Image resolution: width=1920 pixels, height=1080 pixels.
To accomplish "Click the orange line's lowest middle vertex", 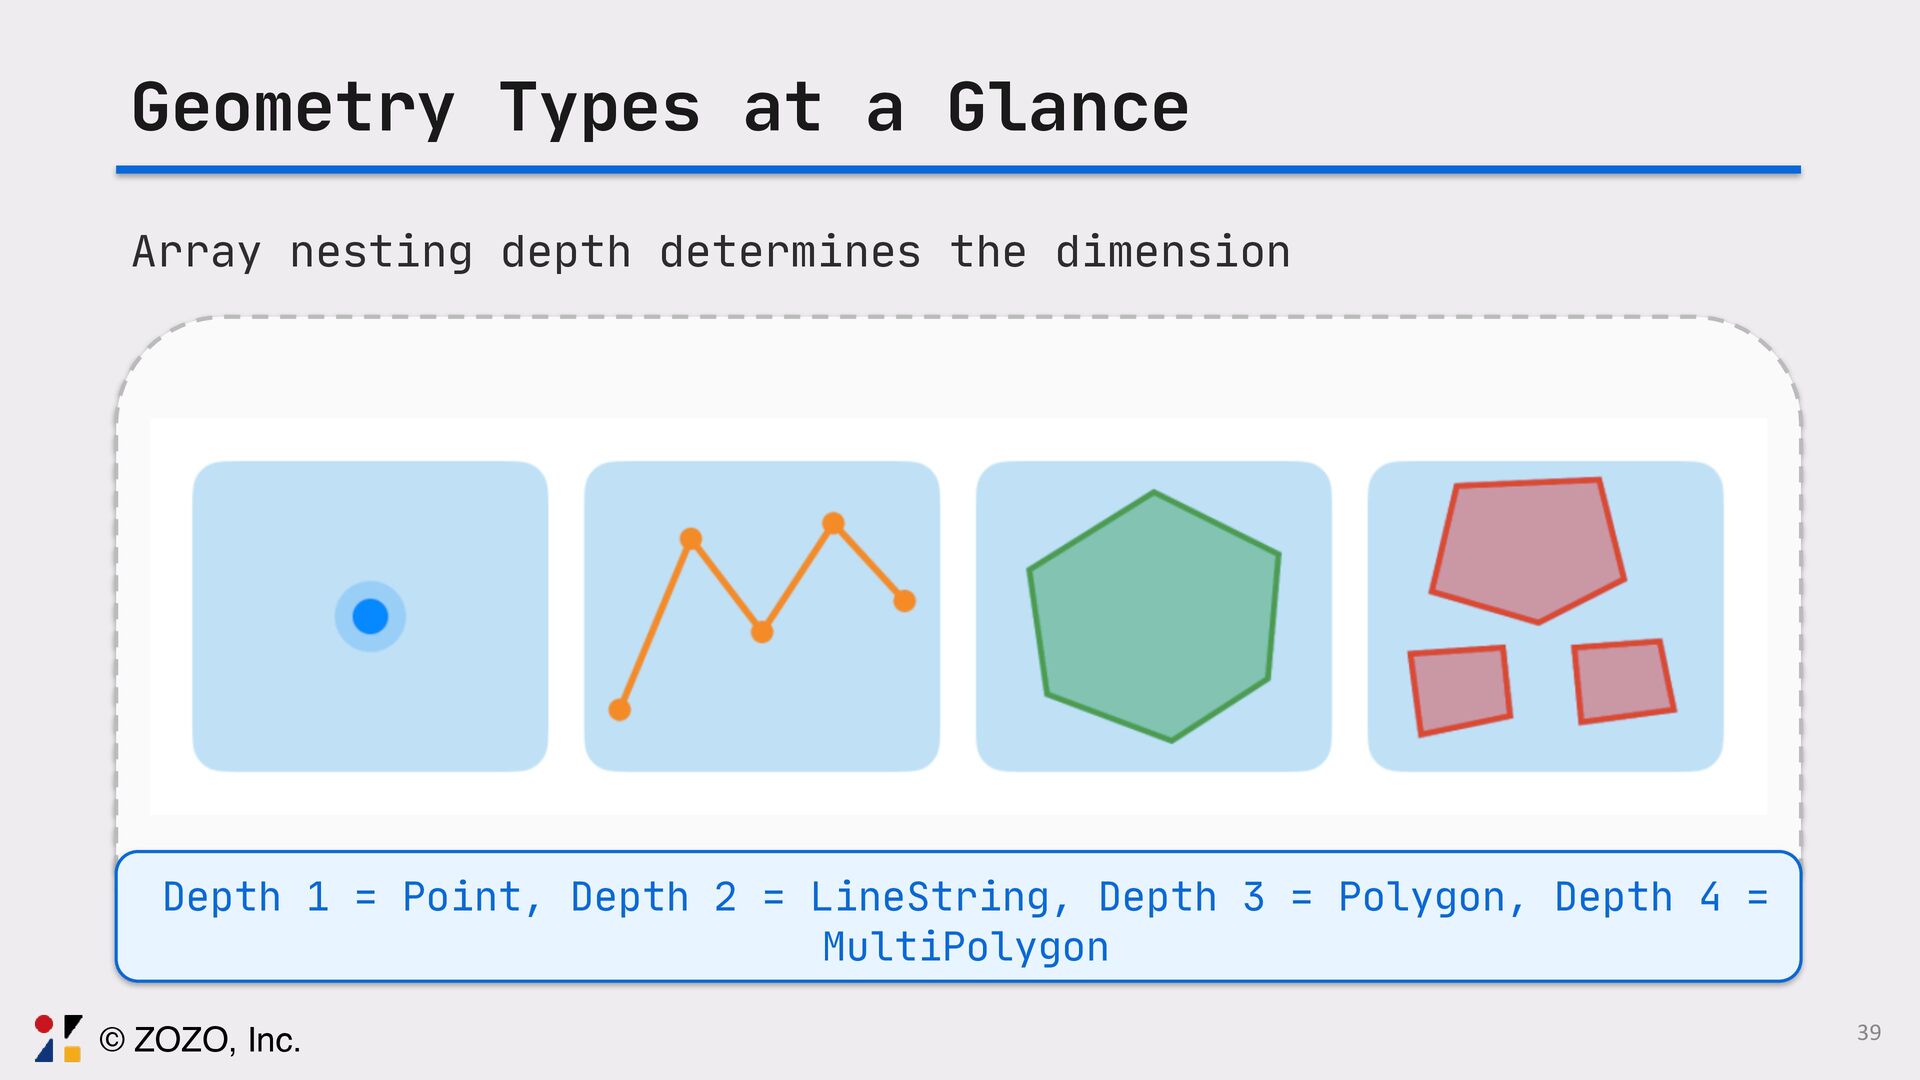I will click(762, 632).
